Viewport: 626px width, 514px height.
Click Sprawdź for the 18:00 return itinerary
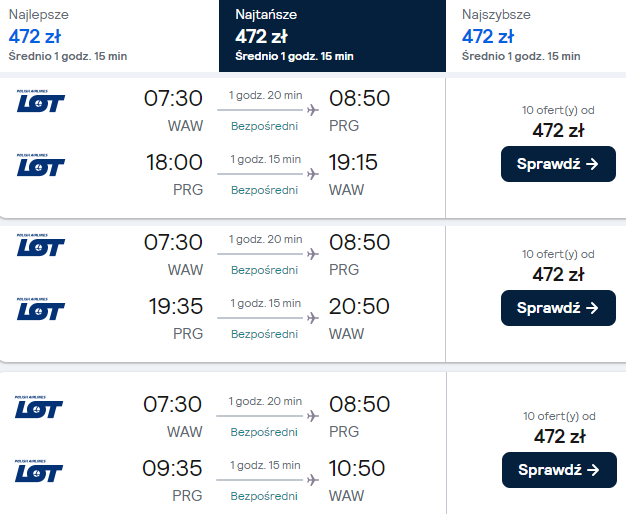tap(558, 164)
